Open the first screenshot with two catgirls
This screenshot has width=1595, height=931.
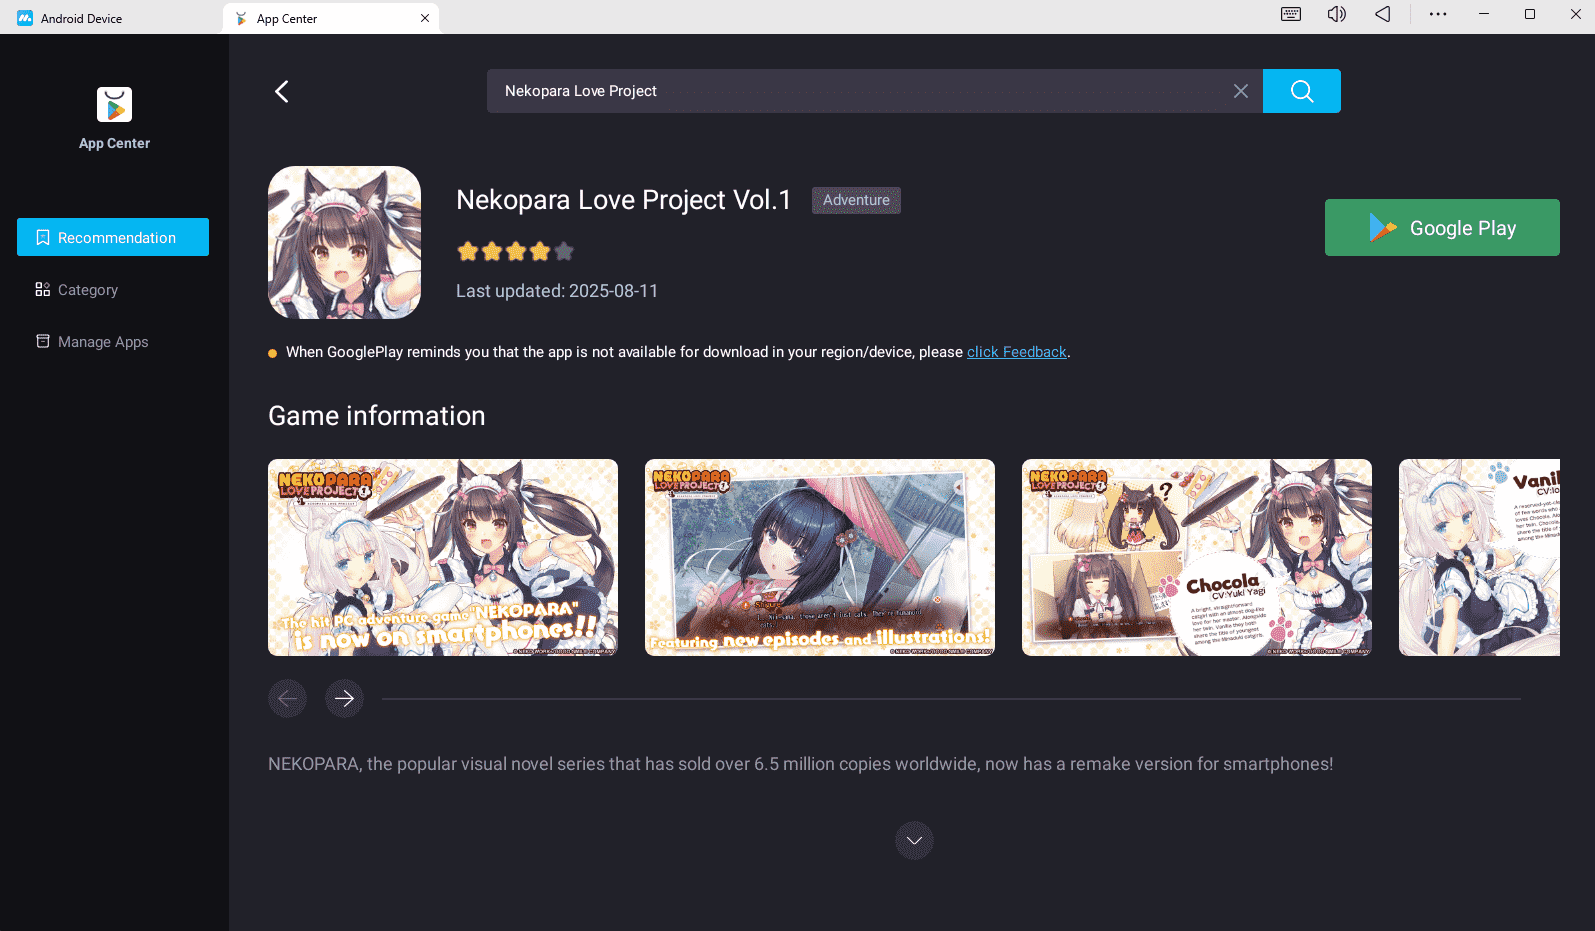point(443,557)
